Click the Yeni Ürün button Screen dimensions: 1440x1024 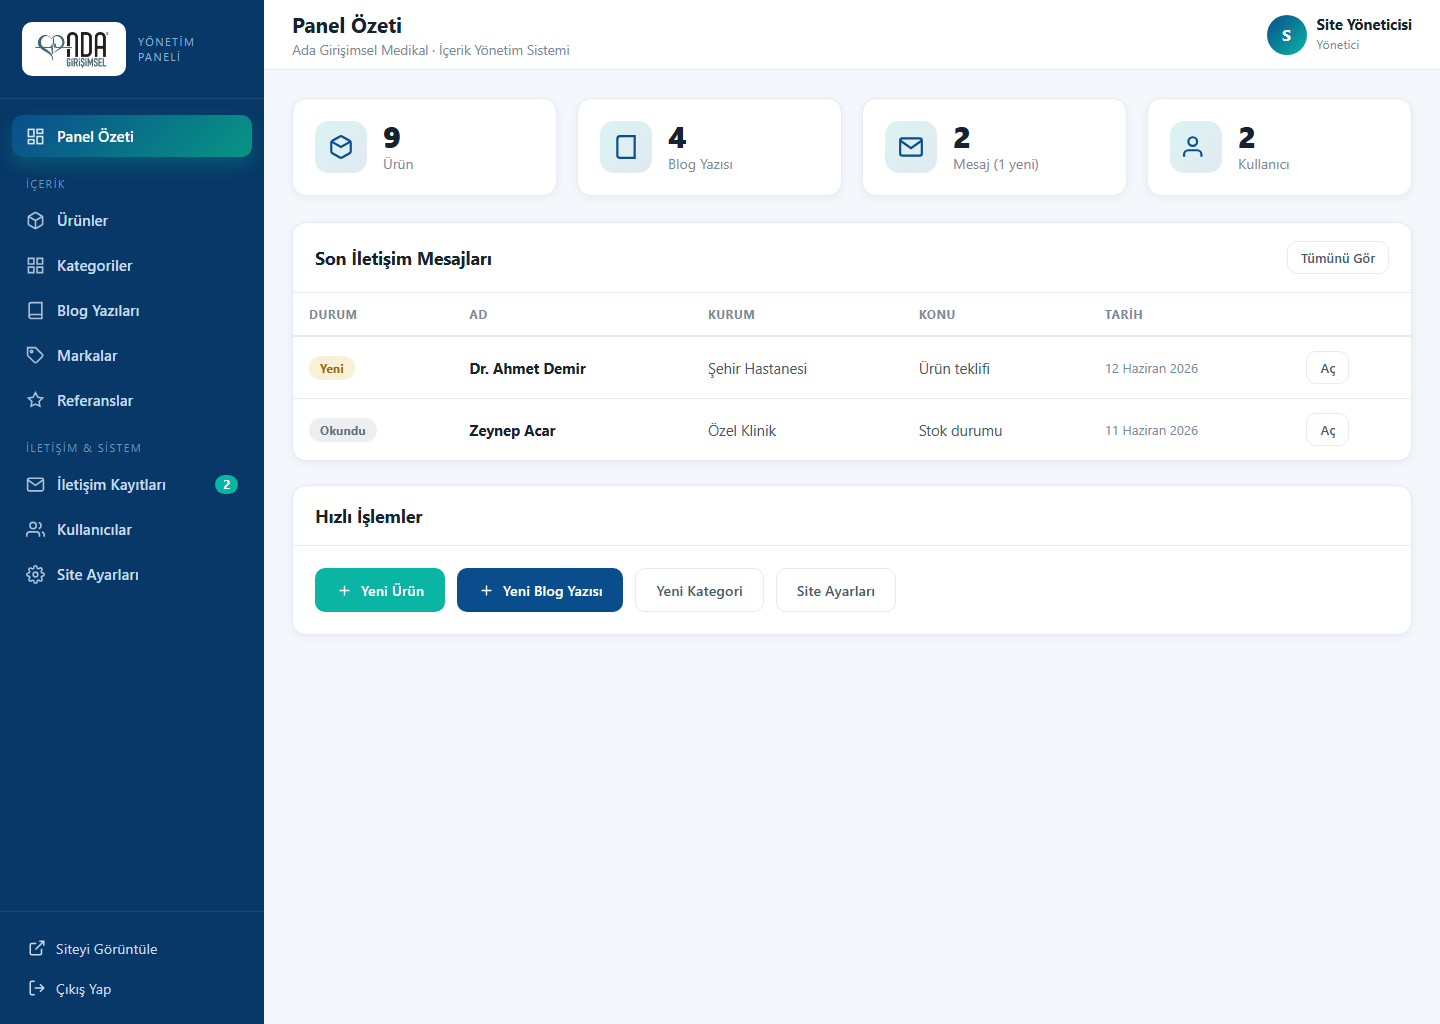click(380, 590)
